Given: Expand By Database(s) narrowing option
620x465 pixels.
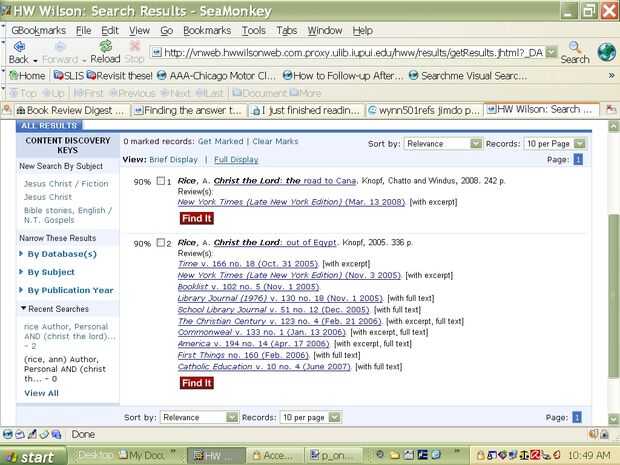Looking at the screenshot, I should point(58,254).
